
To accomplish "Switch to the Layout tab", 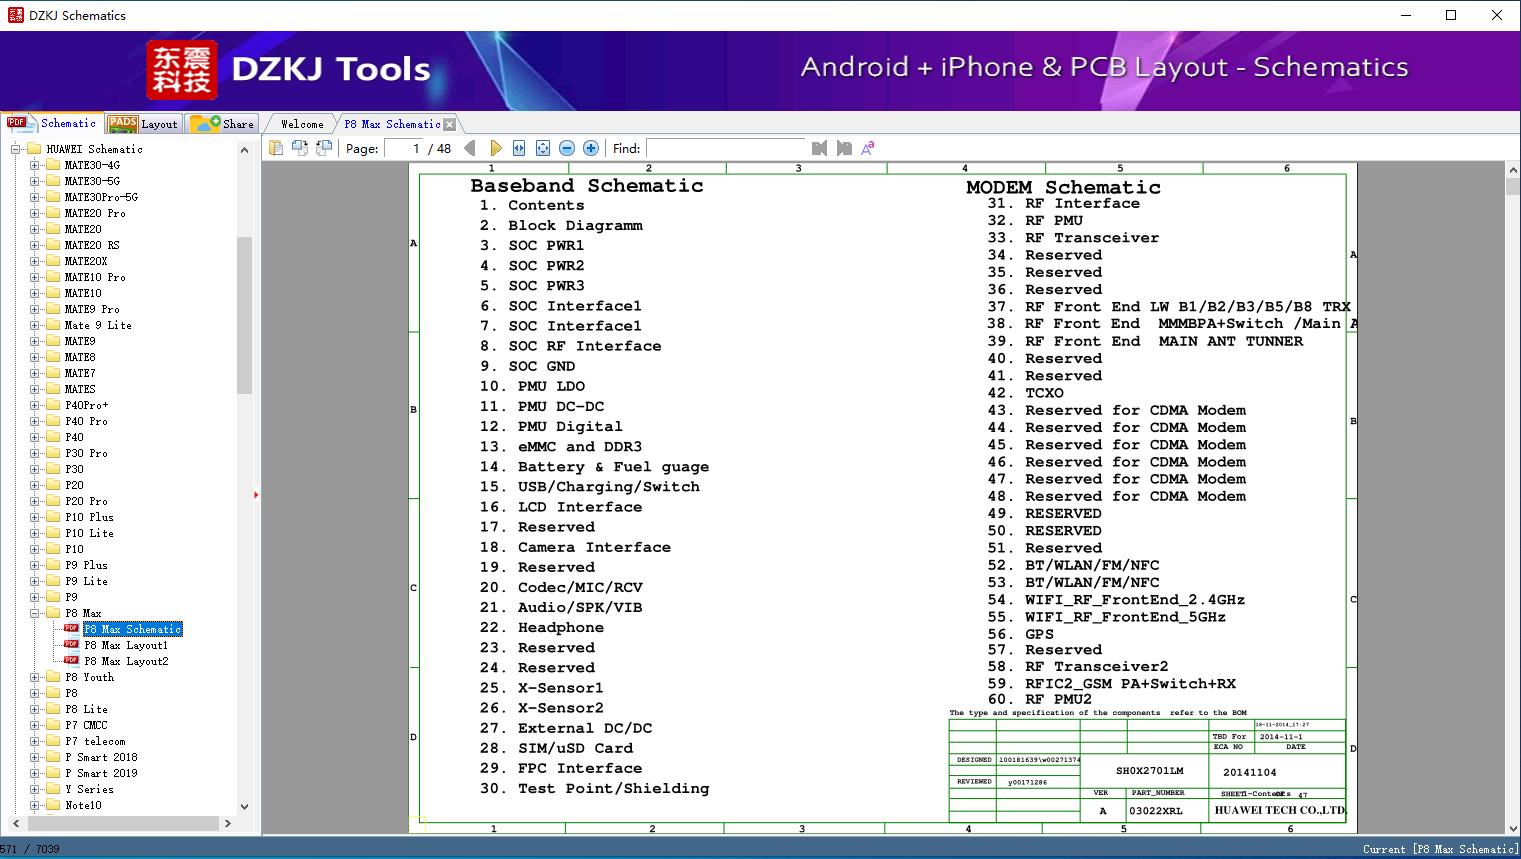I will (x=145, y=123).
